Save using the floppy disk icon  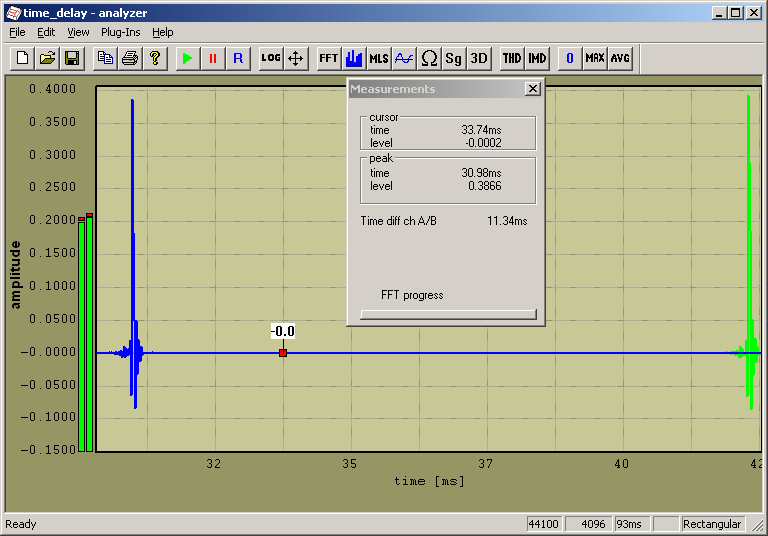pos(72,58)
